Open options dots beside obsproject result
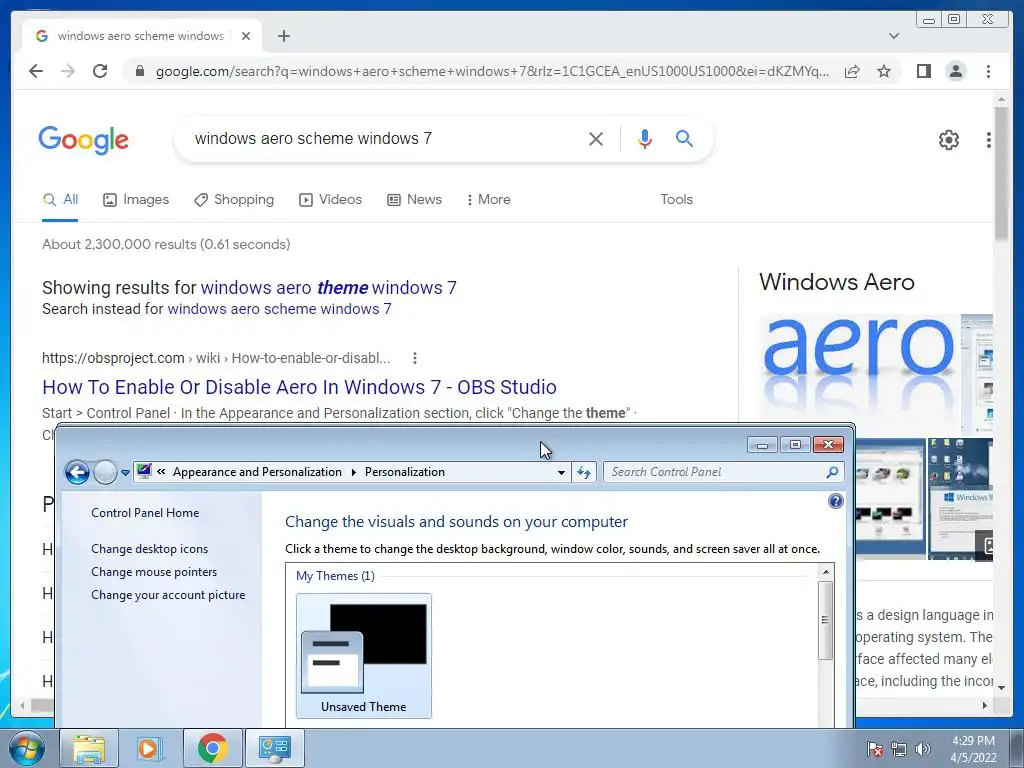Image resolution: width=1024 pixels, height=768 pixels. tap(414, 358)
